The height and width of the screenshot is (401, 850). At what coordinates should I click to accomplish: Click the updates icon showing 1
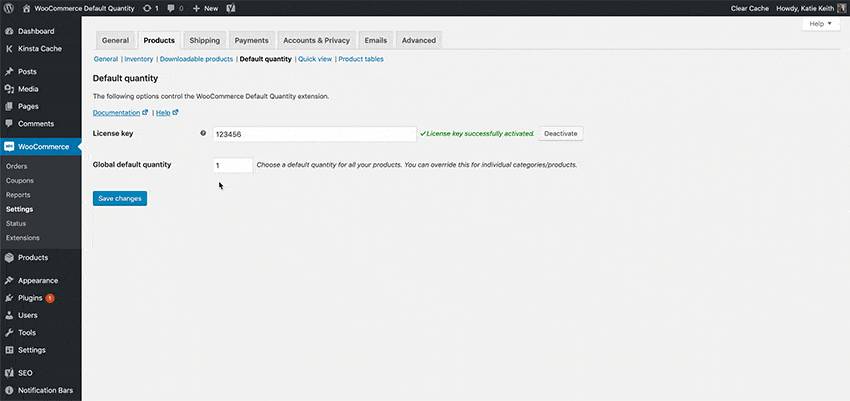[x=147, y=8]
